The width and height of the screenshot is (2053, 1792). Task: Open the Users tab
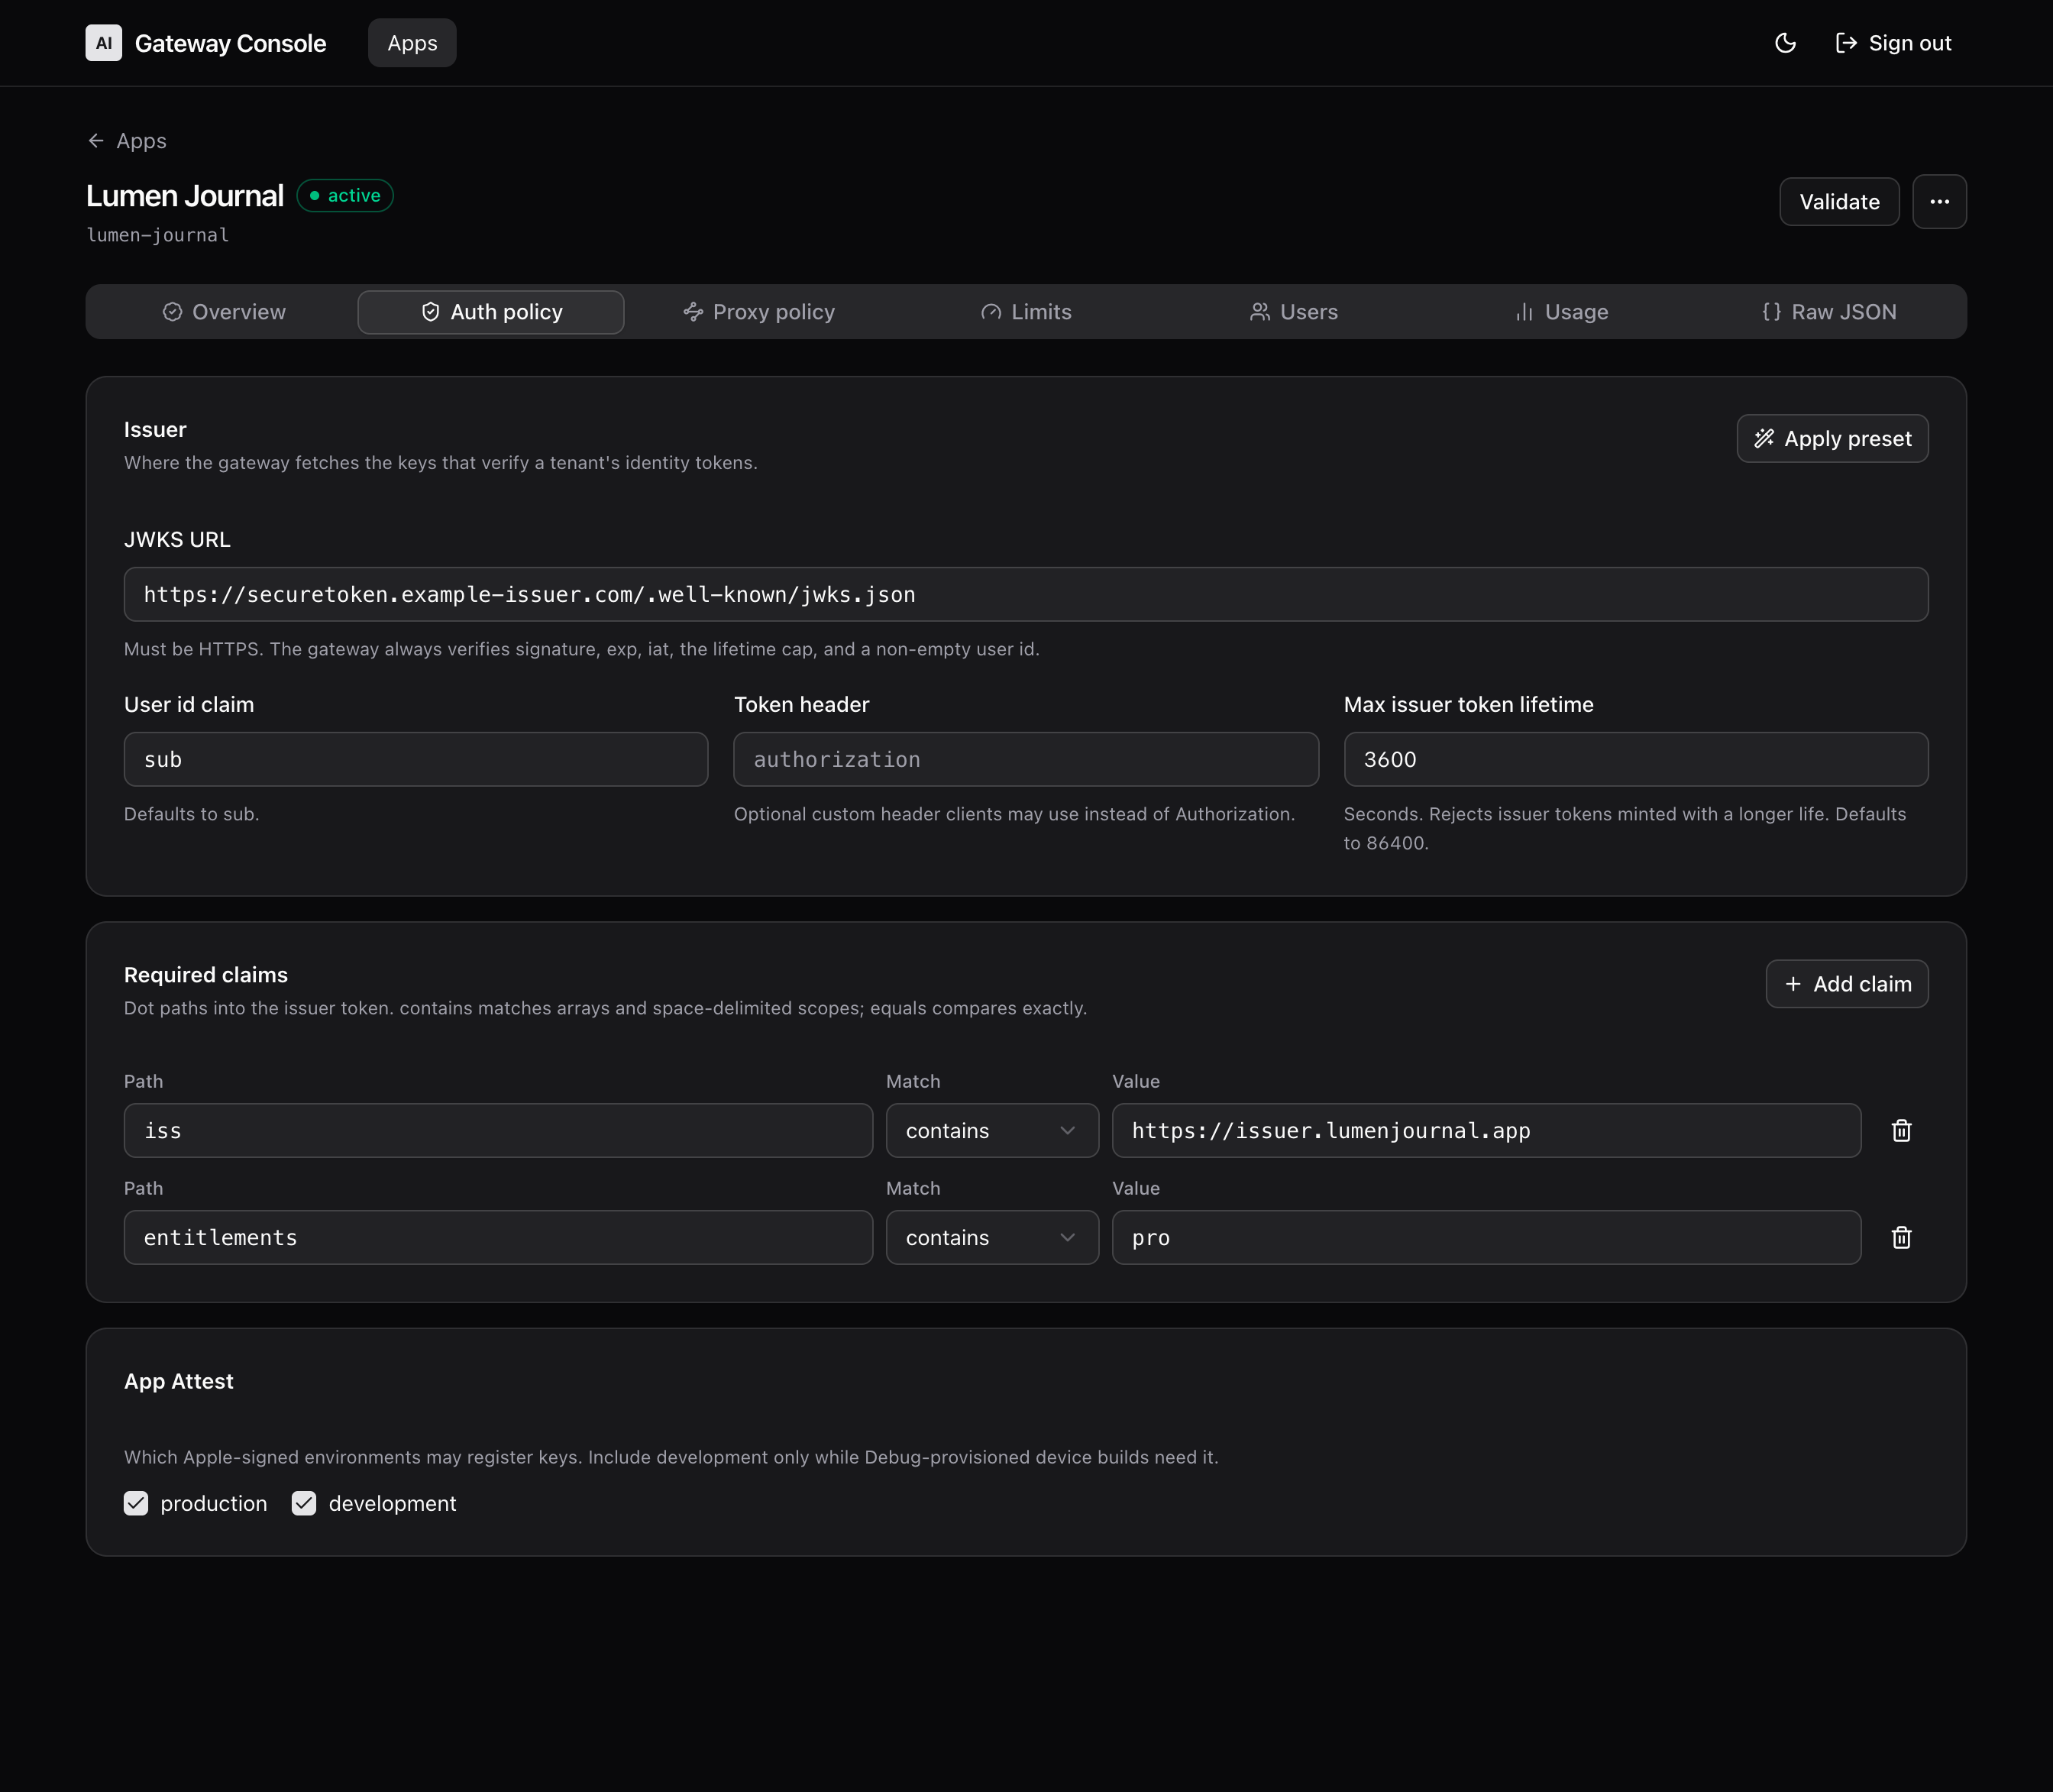[1294, 312]
